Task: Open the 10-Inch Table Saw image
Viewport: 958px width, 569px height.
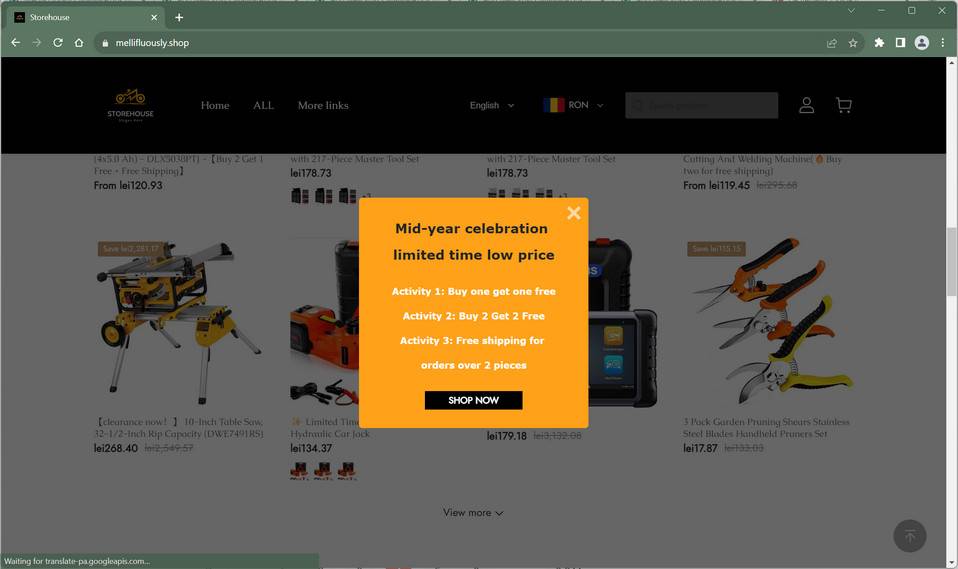Action: pyautogui.click(x=179, y=323)
